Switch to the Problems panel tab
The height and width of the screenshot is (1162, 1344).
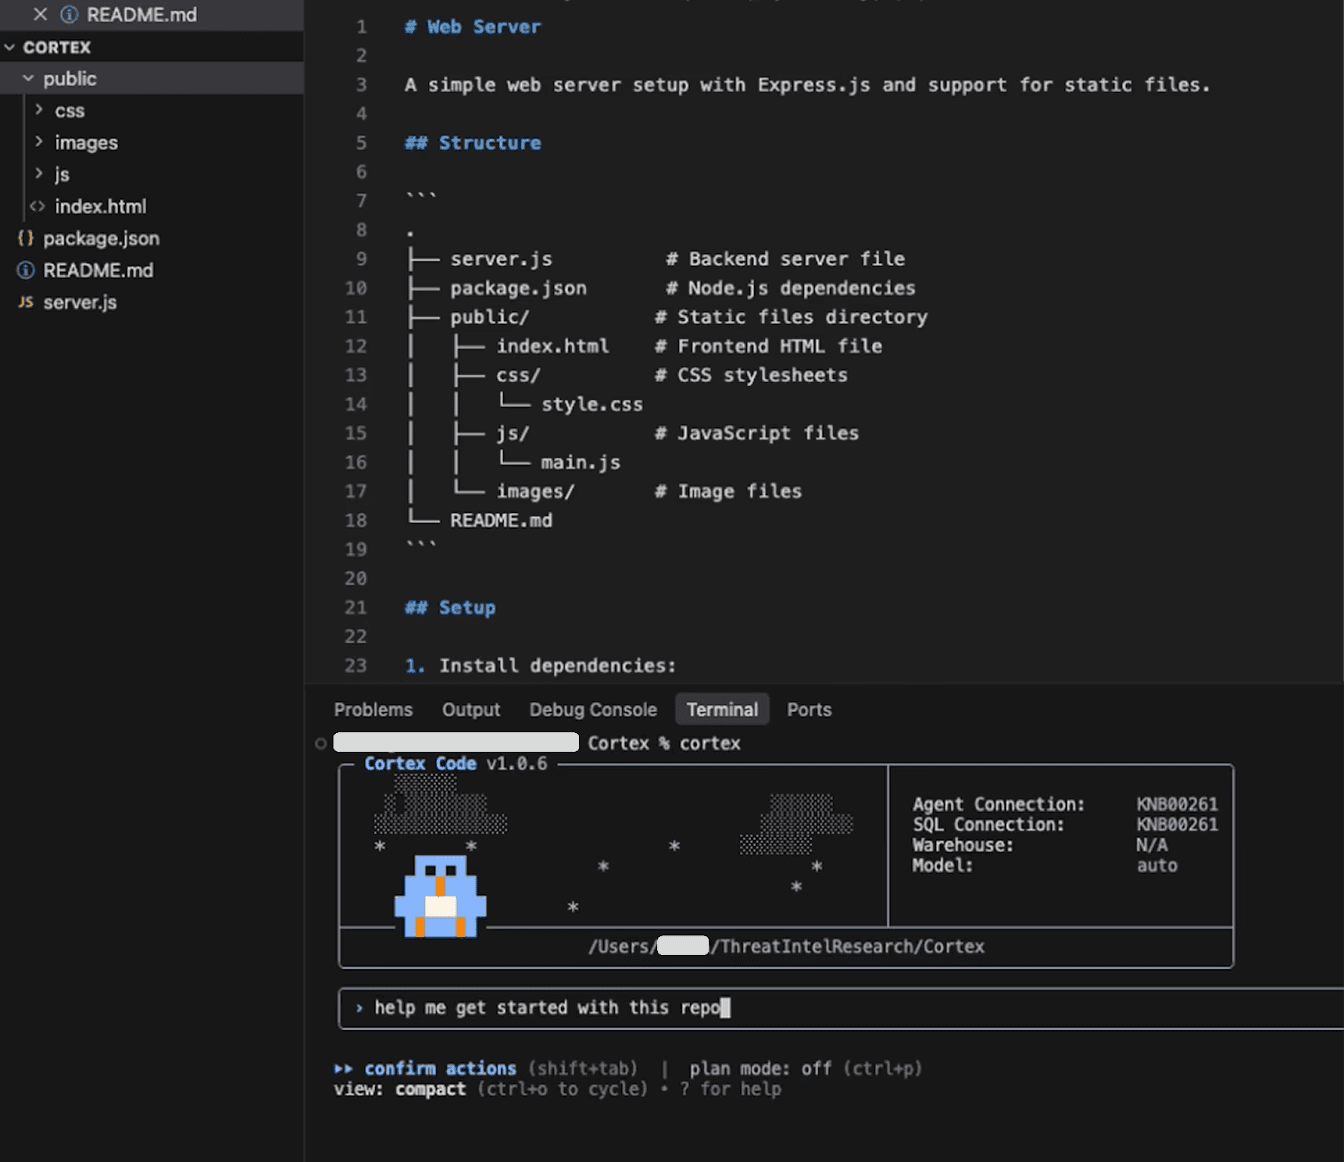pyautogui.click(x=373, y=709)
